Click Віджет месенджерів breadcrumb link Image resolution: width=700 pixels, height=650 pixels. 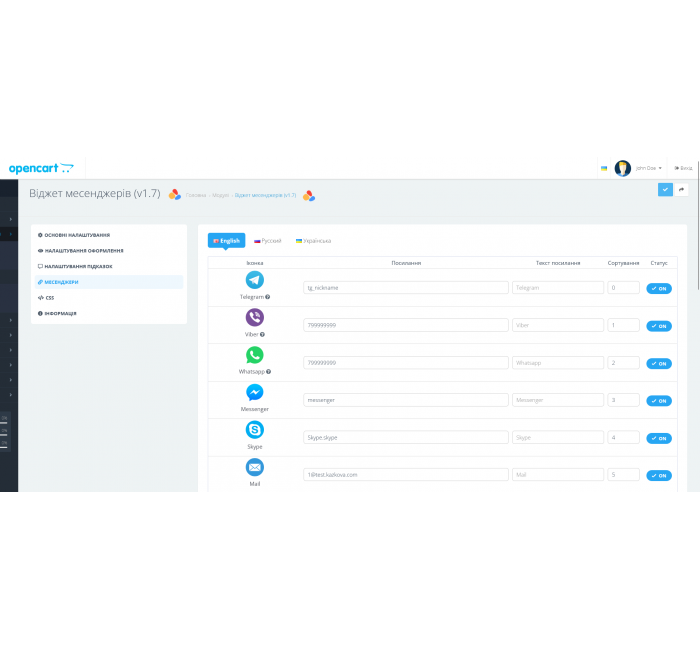[265, 195]
